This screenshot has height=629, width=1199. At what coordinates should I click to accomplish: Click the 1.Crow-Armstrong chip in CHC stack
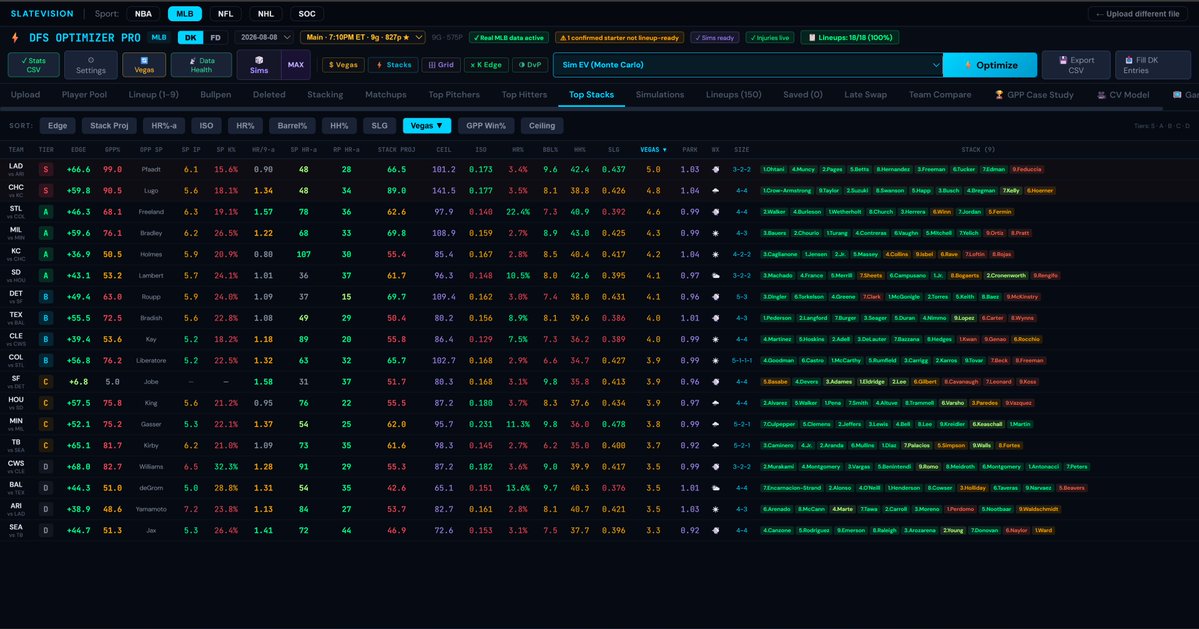coord(788,190)
